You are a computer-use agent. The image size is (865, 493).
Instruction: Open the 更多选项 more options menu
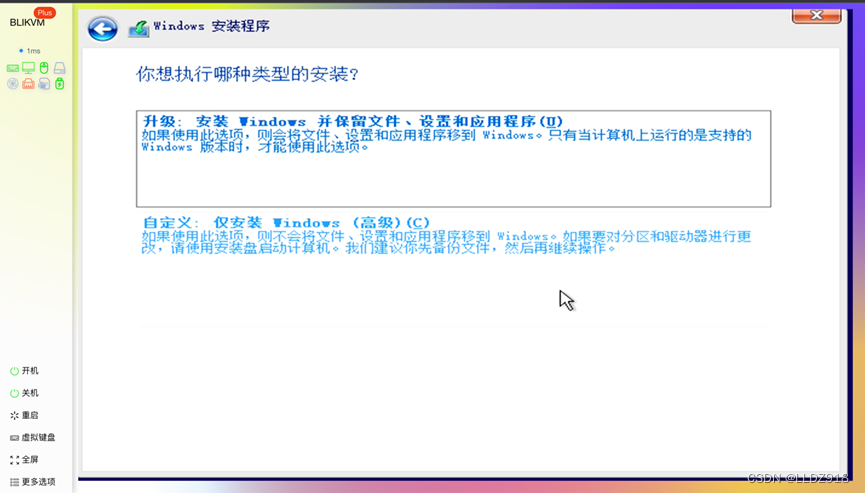coord(33,481)
